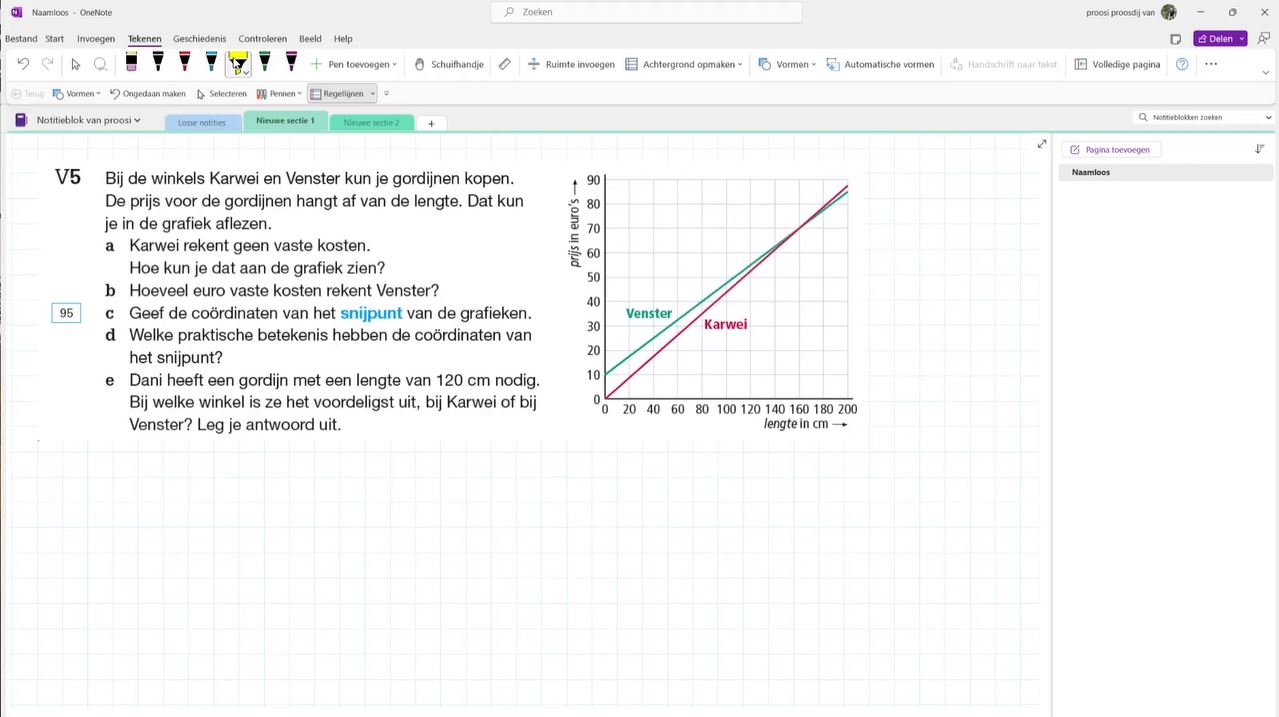This screenshot has width=1279, height=717.
Task: Click the highlighted word snijpunt
Action: point(371,313)
